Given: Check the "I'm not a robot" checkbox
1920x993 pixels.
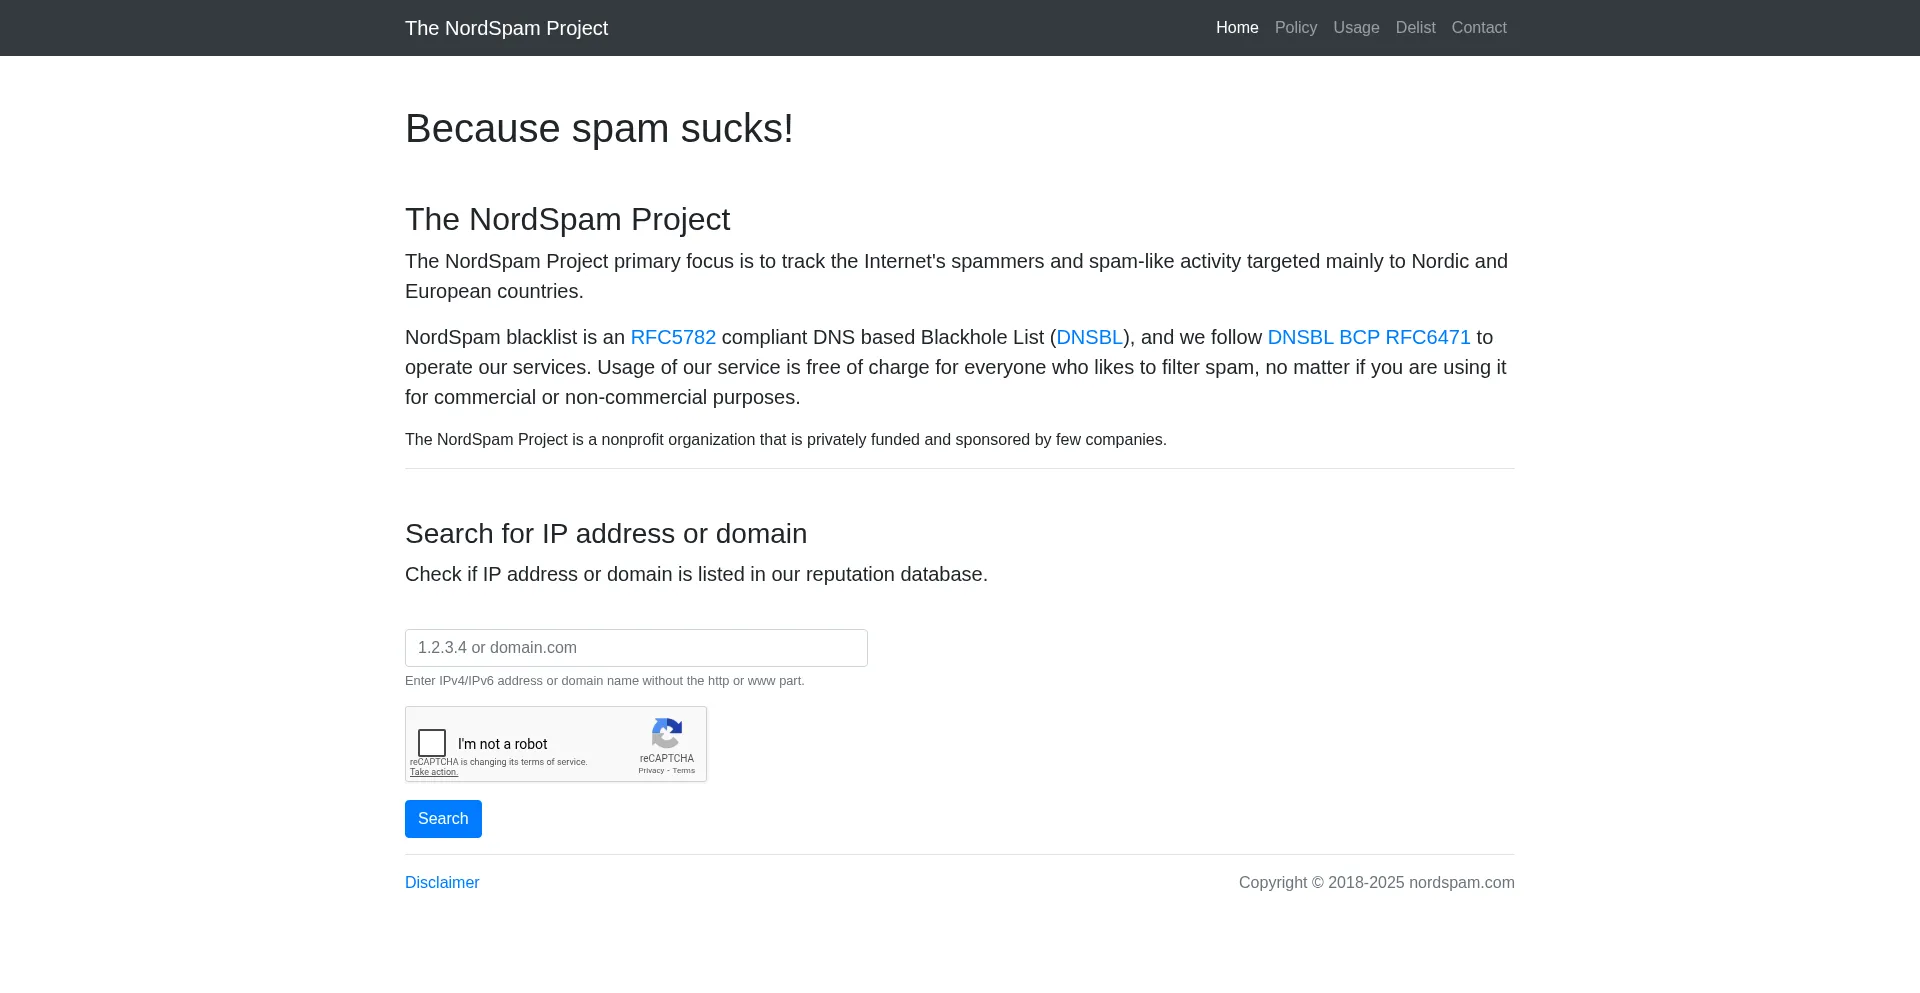Looking at the screenshot, I should coord(432,743).
